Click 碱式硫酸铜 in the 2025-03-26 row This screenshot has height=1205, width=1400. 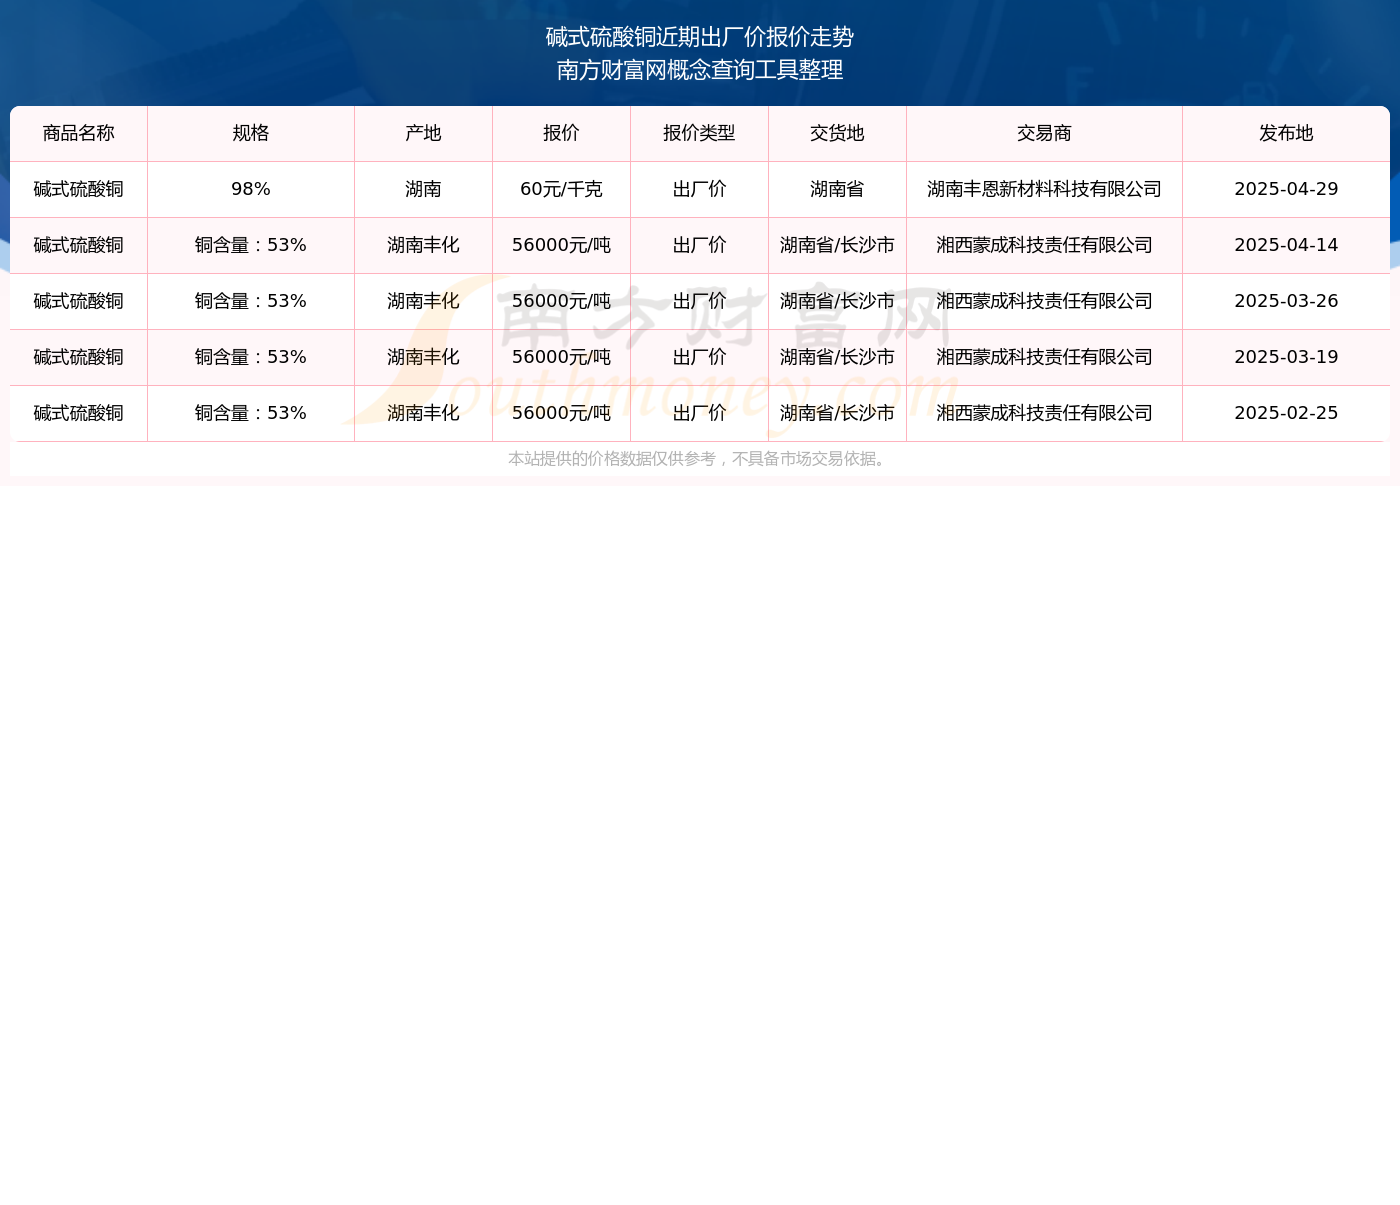79,301
